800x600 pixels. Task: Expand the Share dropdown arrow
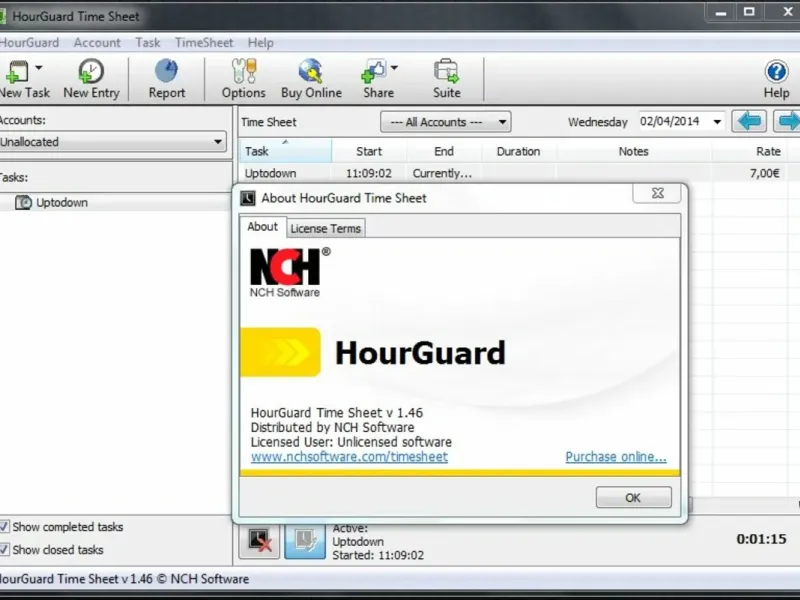click(x=394, y=67)
